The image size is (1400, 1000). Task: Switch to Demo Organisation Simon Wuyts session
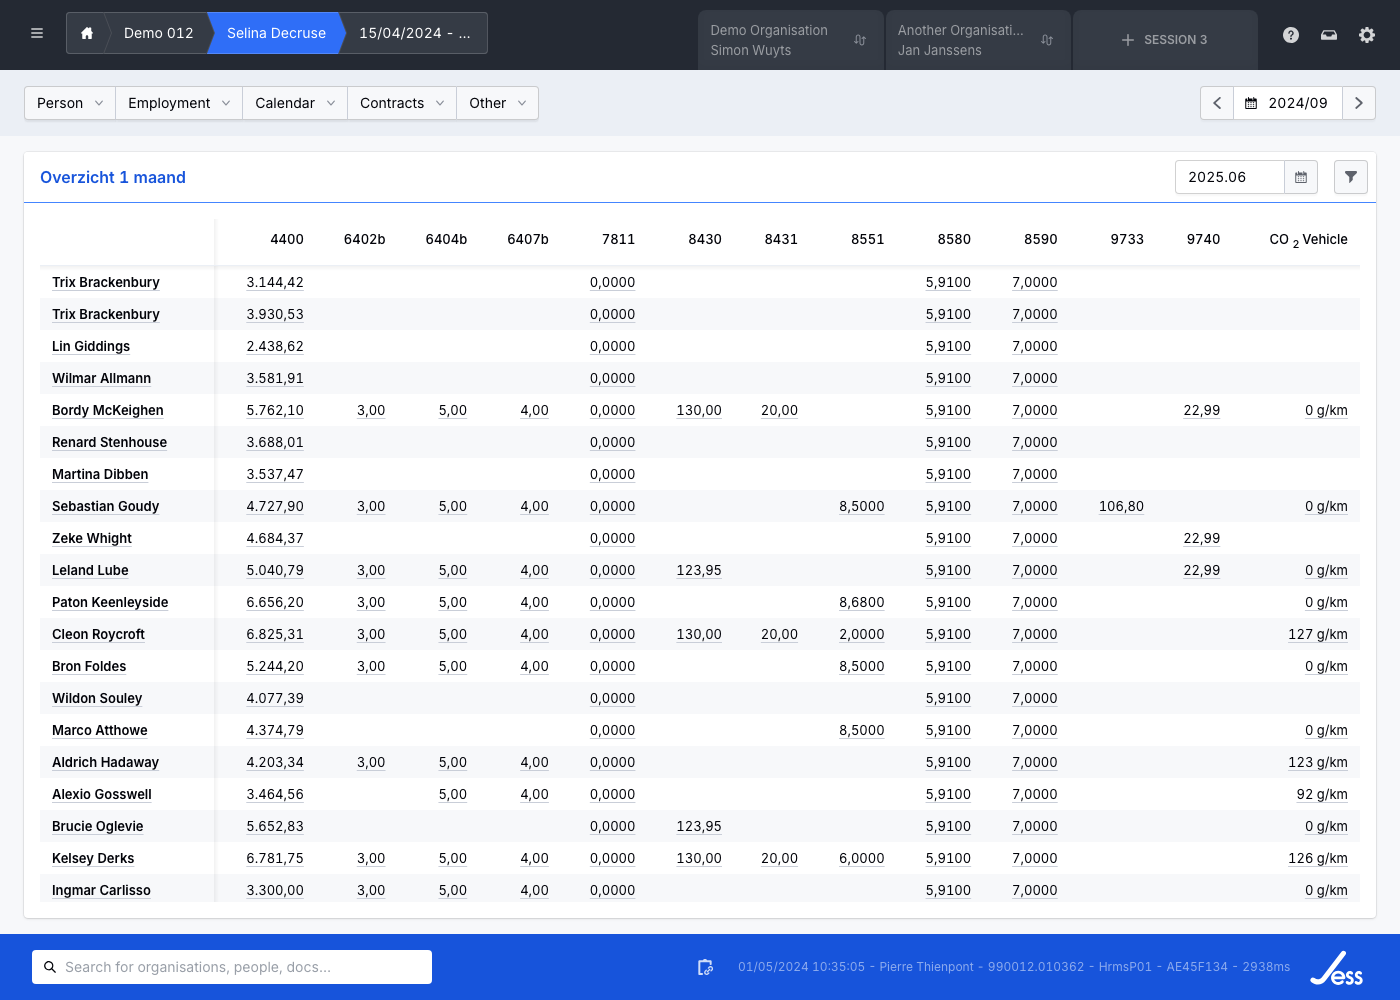pos(789,40)
